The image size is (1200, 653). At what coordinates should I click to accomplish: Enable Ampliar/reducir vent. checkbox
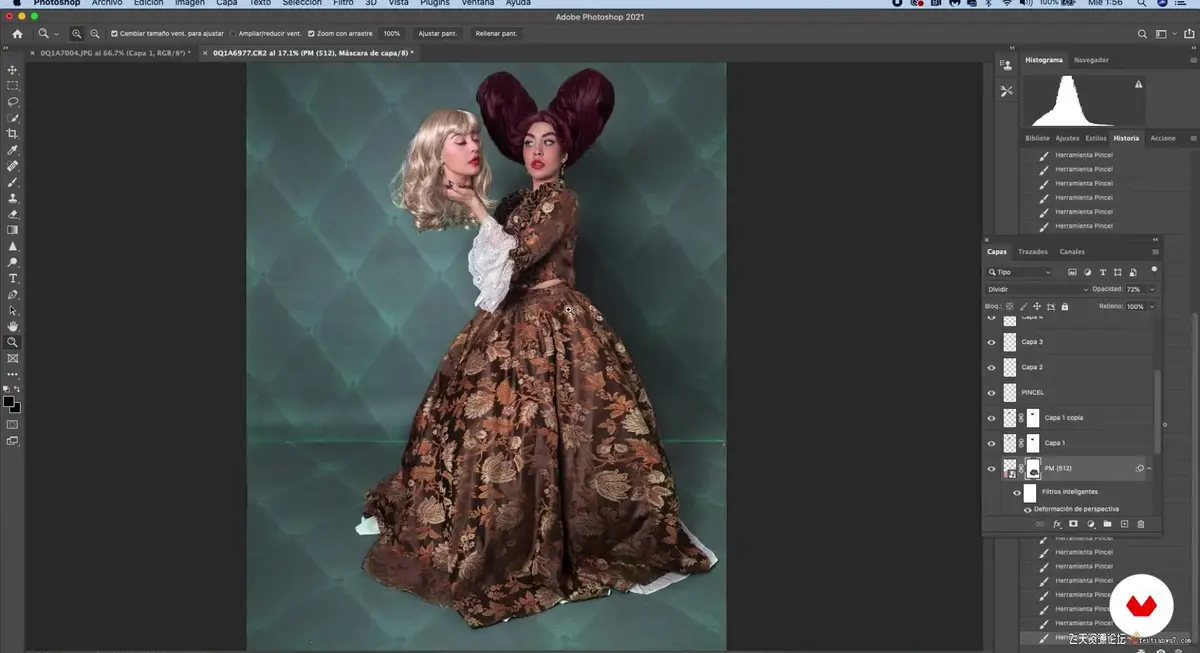tap(234, 34)
